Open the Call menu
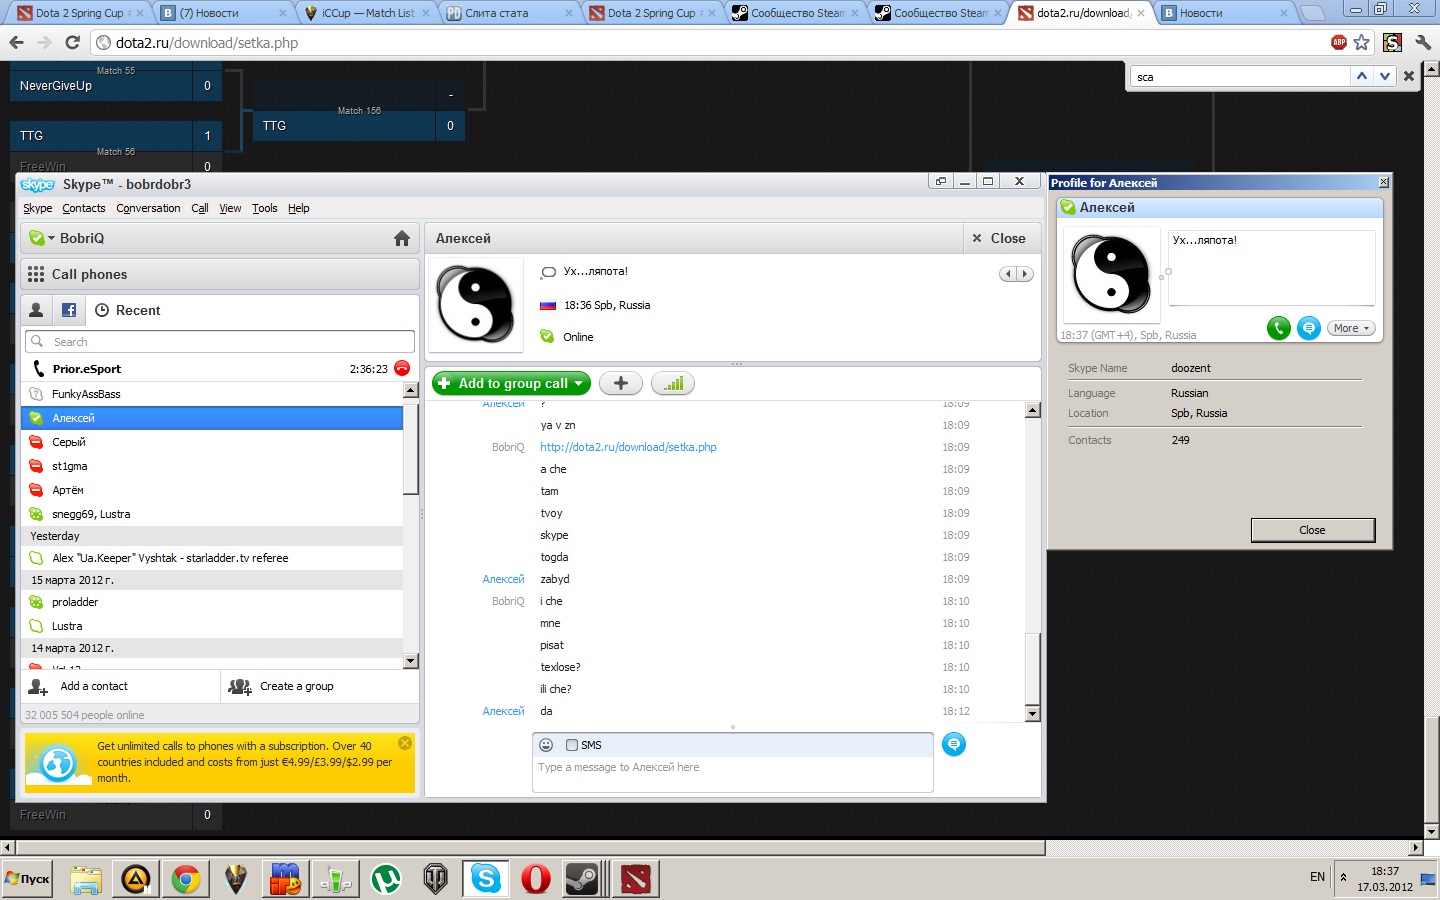The height and width of the screenshot is (900, 1440). (200, 208)
